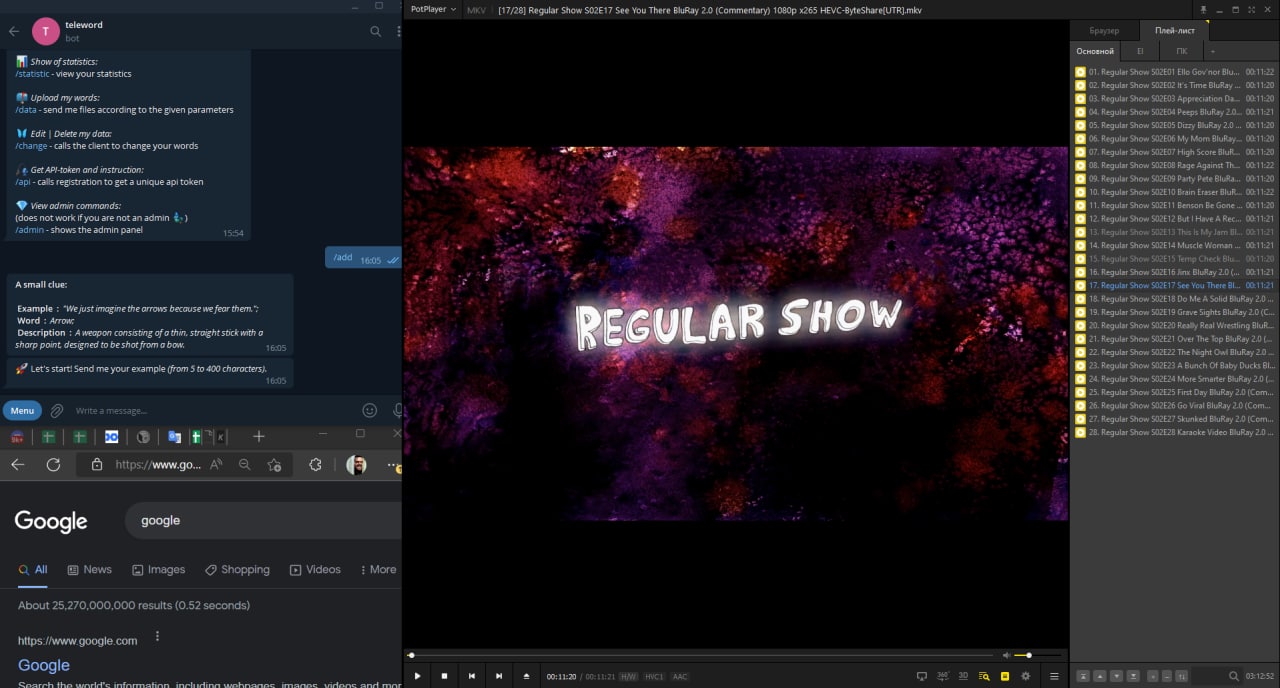Click the attach paperclip icon in Telegram

pyautogui.click(x=57, y=410)
